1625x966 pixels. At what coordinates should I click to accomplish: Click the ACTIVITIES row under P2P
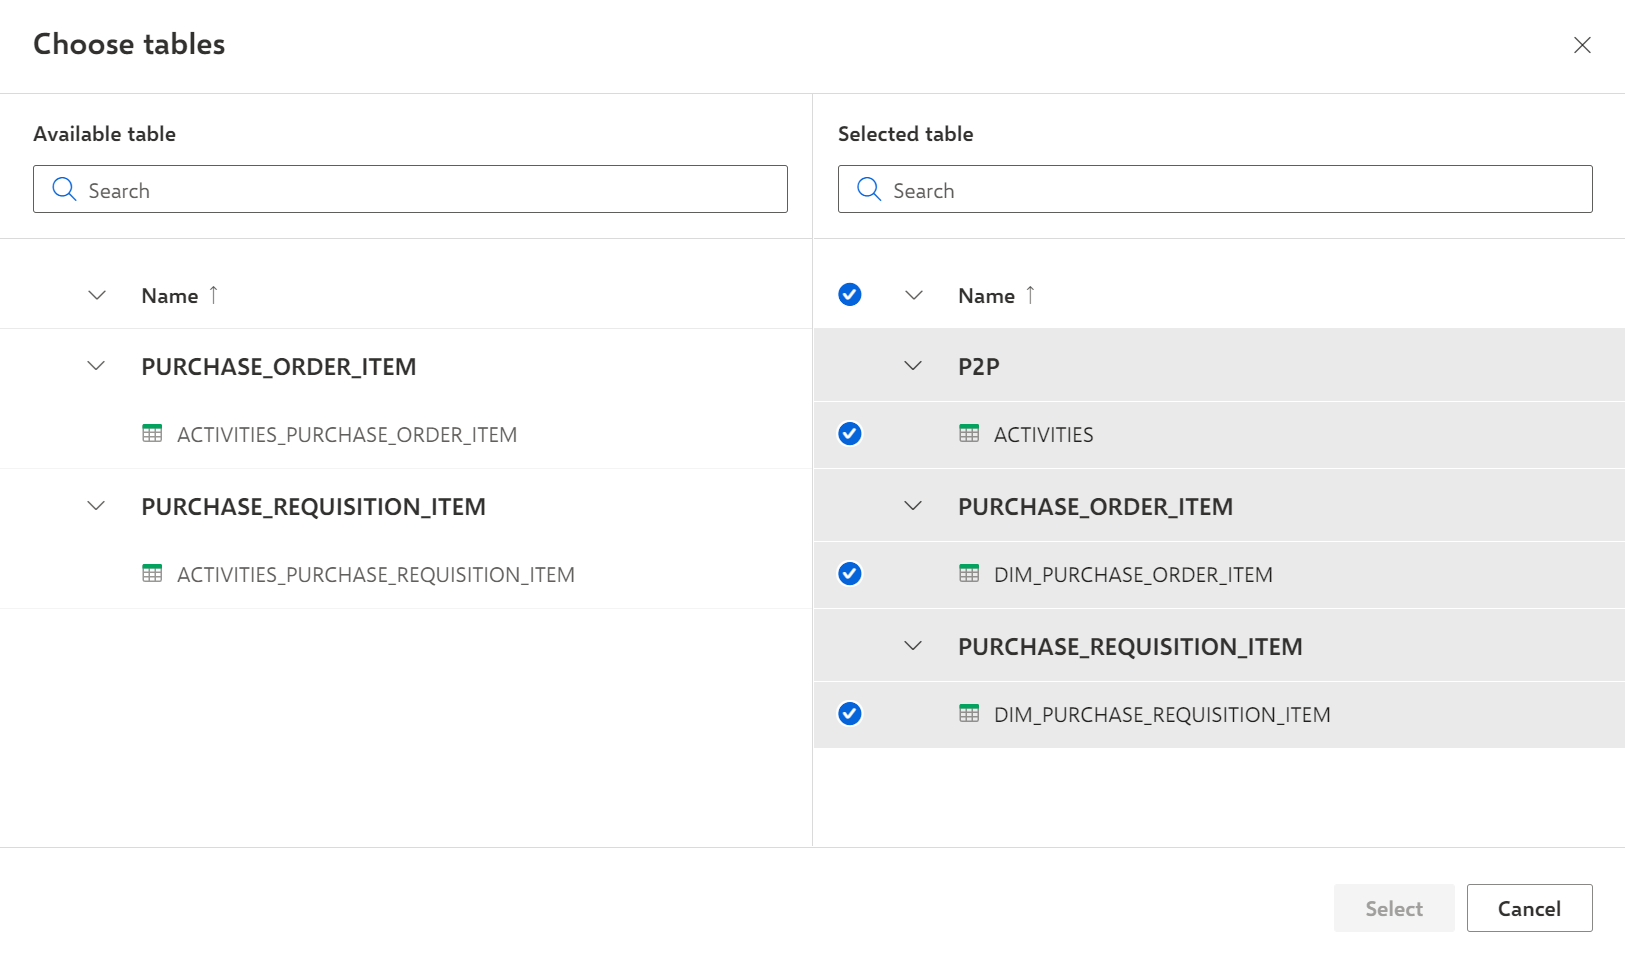point(1219,434)
